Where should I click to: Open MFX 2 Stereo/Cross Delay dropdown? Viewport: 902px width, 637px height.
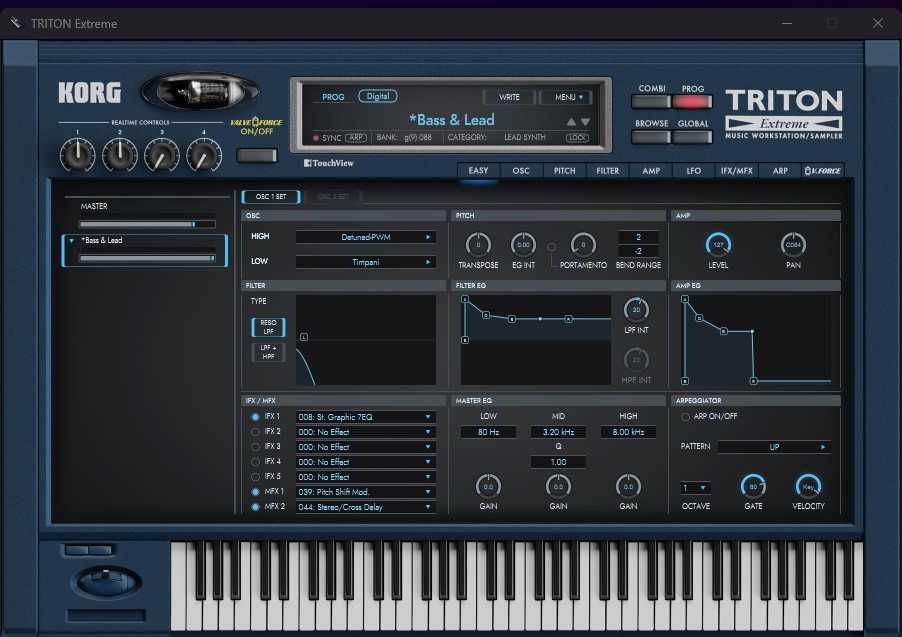[365, 507]
